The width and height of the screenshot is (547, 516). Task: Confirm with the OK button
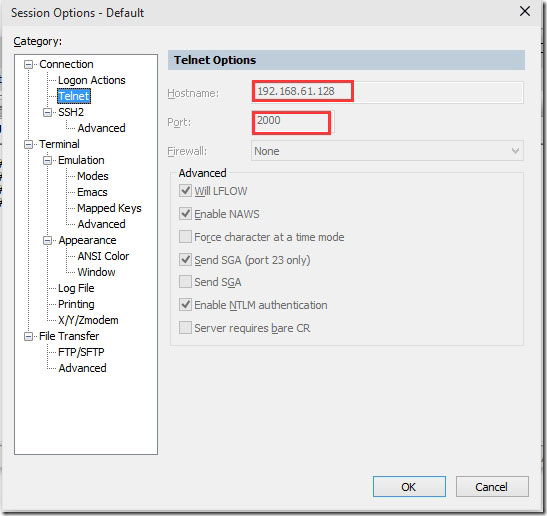(409, 487)
